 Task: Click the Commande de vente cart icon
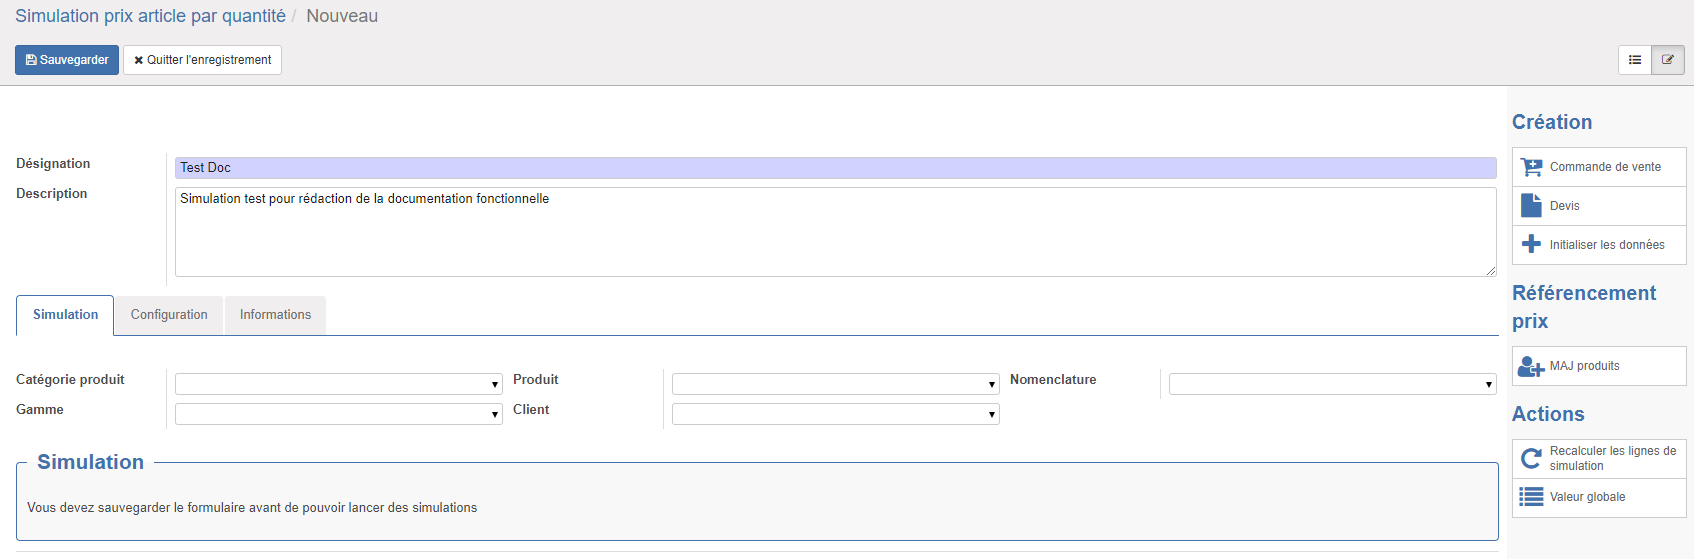click(1531, 167)
